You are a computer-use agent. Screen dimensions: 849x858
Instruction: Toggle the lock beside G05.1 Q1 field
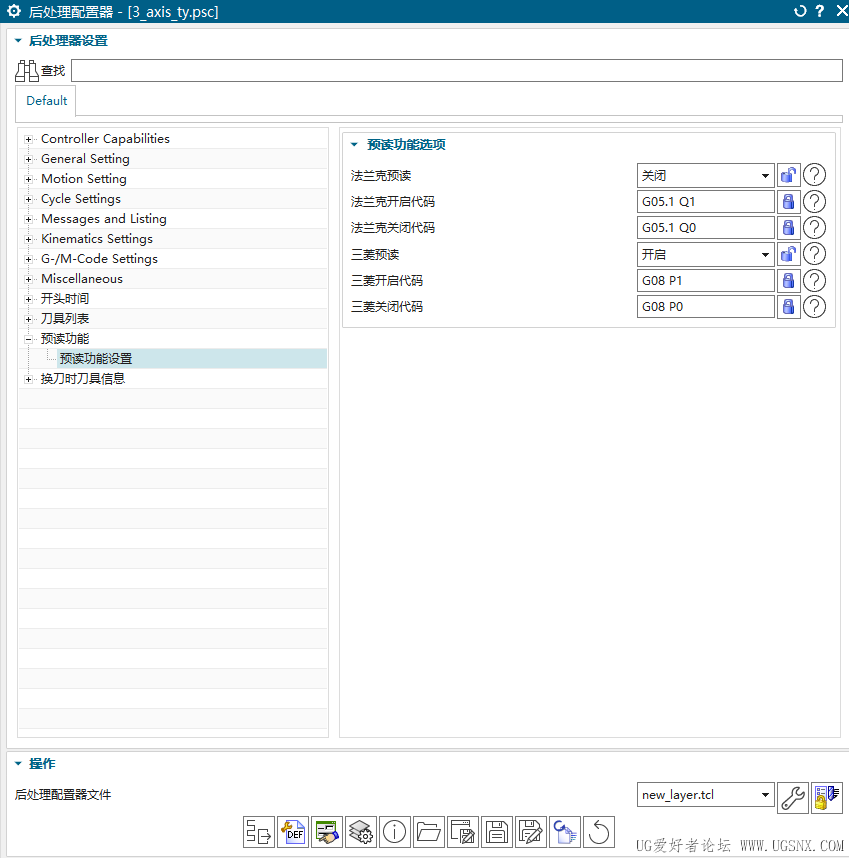coord(788,202)
